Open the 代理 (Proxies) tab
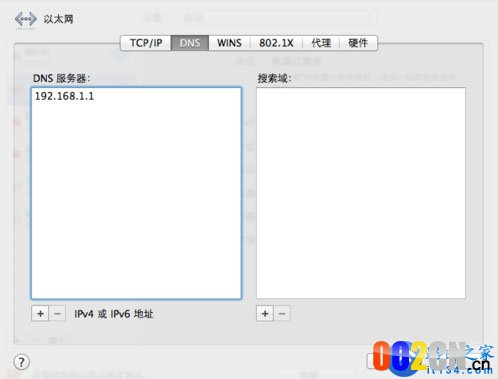498x379 pixels. coord(321,43)
